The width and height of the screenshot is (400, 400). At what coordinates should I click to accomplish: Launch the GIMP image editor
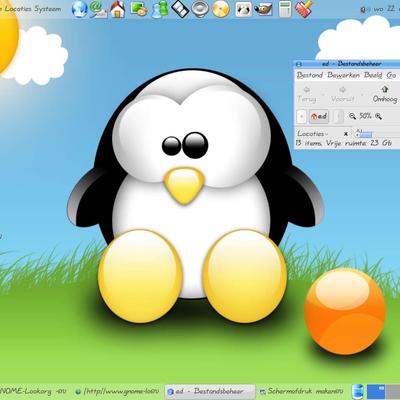[x=264, y=9]
